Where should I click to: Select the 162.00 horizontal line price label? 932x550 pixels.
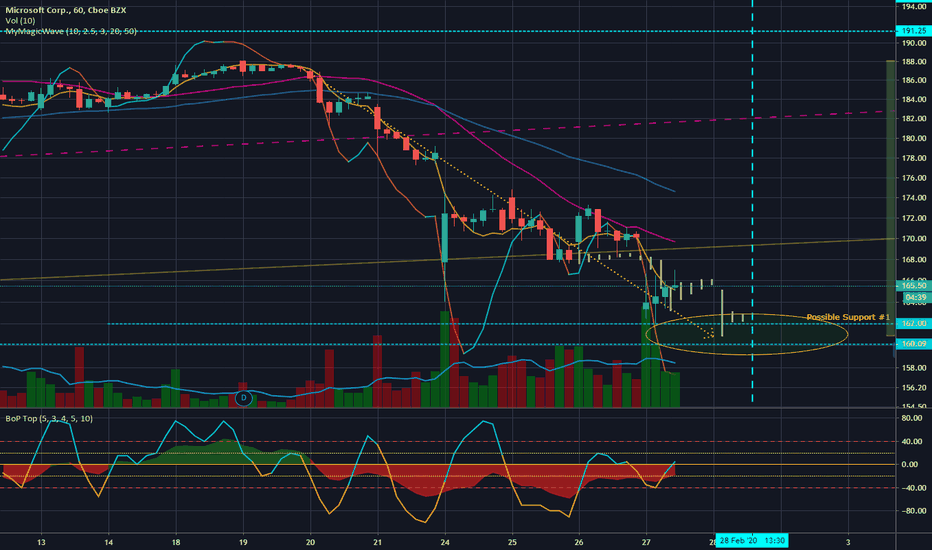point(914,323)
